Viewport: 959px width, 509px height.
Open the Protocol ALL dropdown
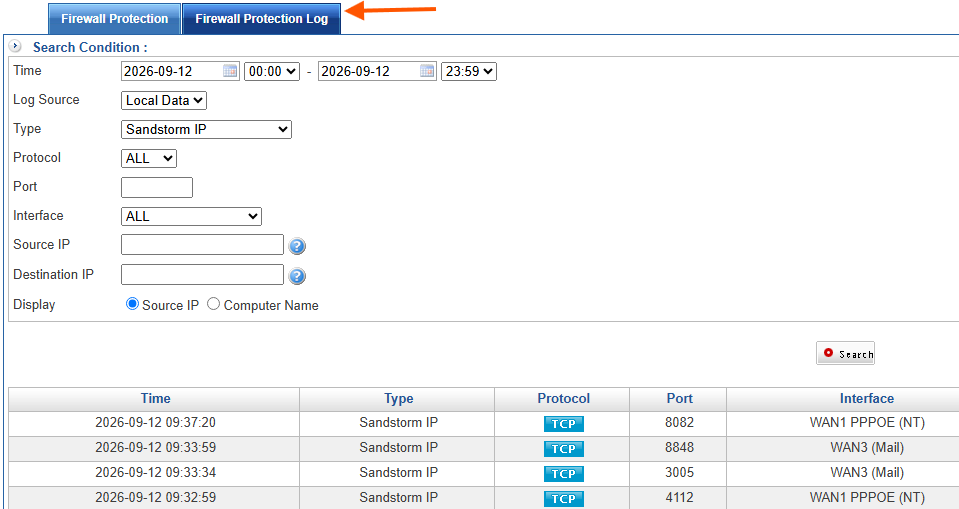[x=149, y=158]
